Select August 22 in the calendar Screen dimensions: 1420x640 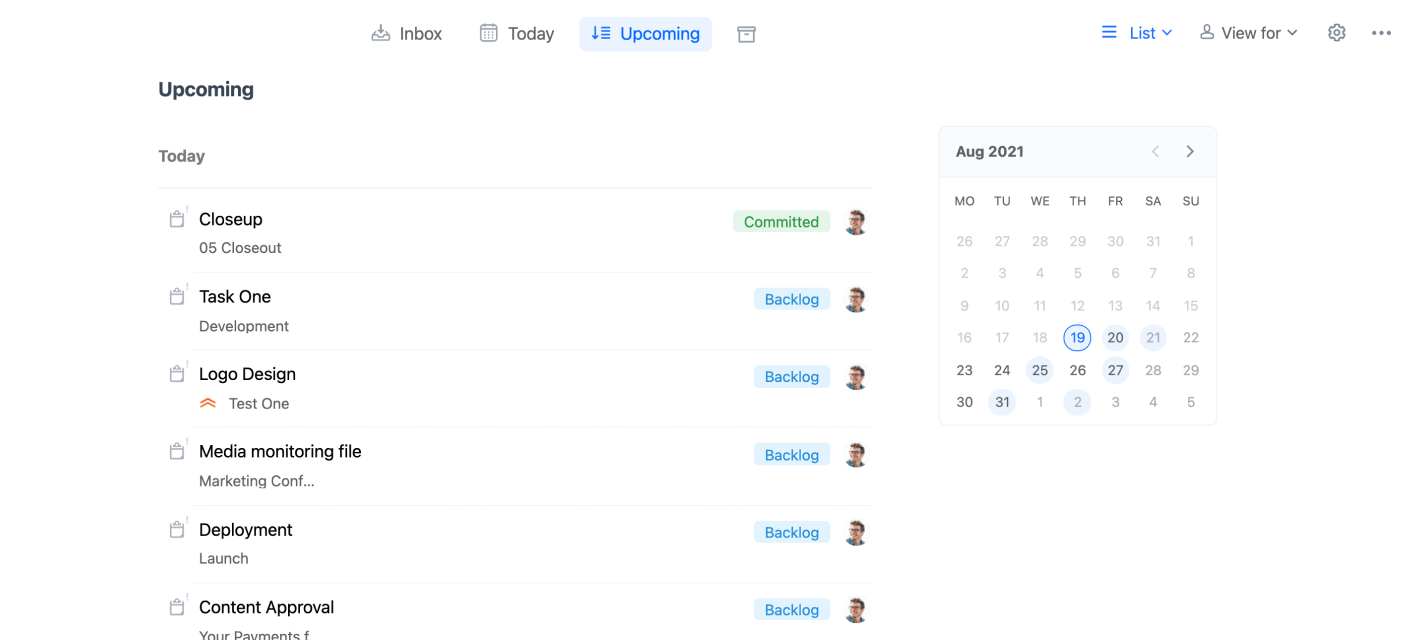(x=1191, y=338)
